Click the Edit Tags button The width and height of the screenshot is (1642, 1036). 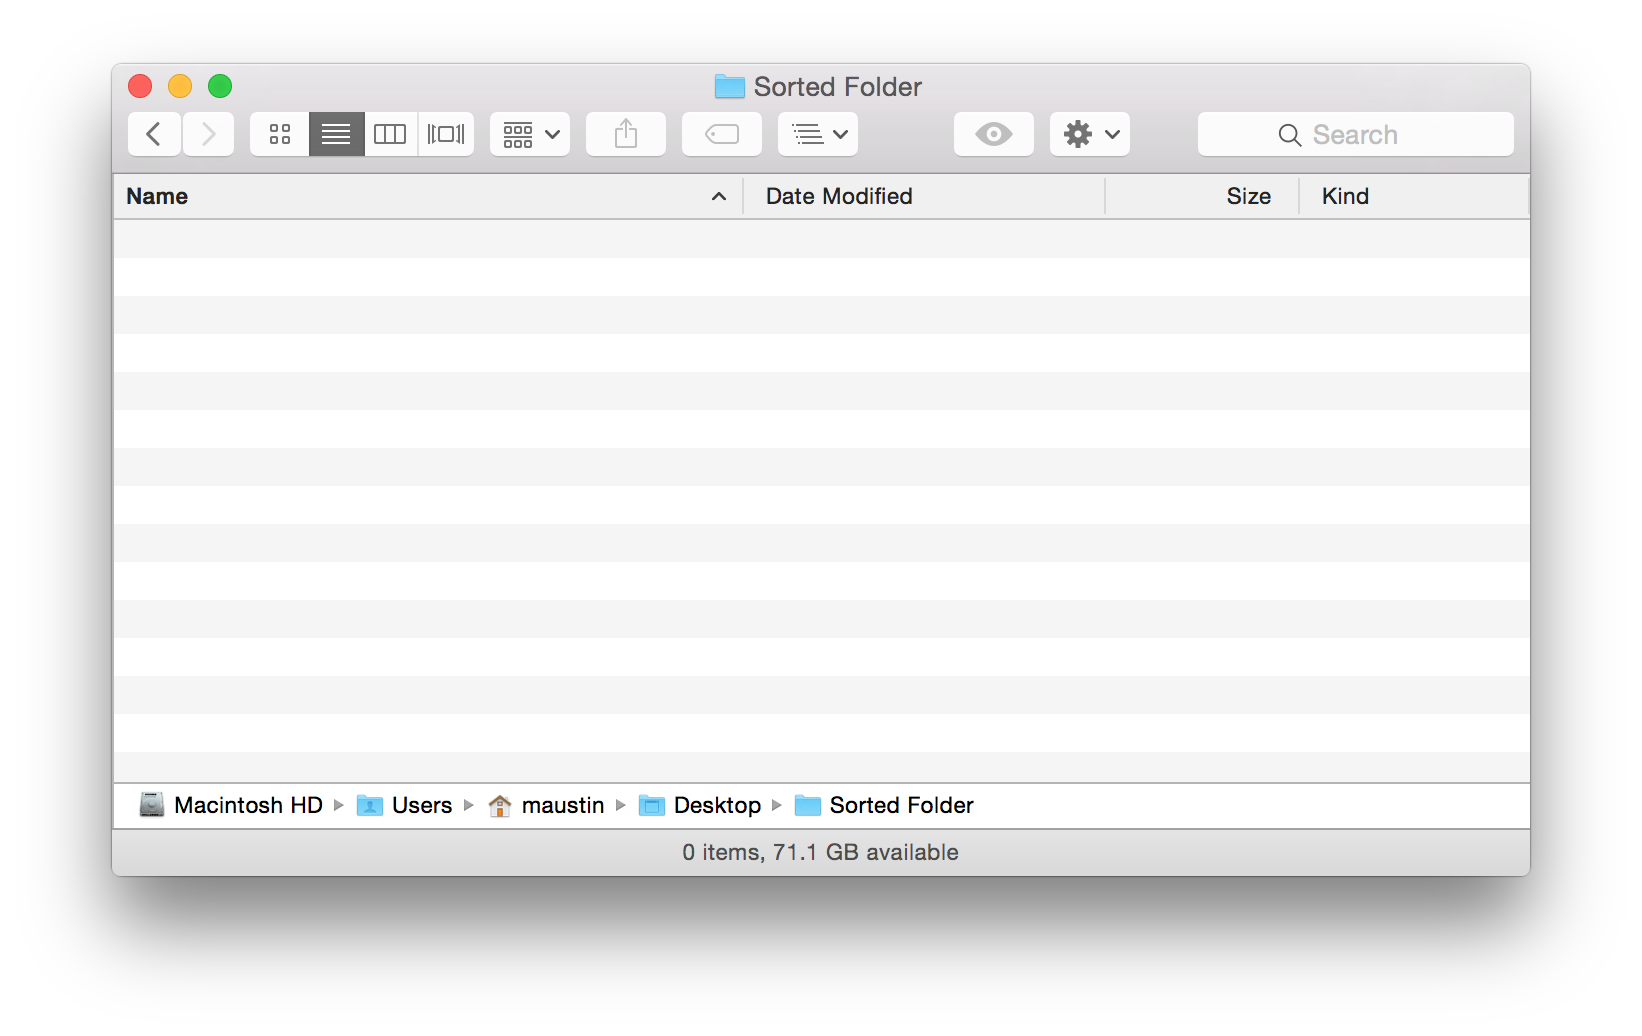tap(722, 134)
